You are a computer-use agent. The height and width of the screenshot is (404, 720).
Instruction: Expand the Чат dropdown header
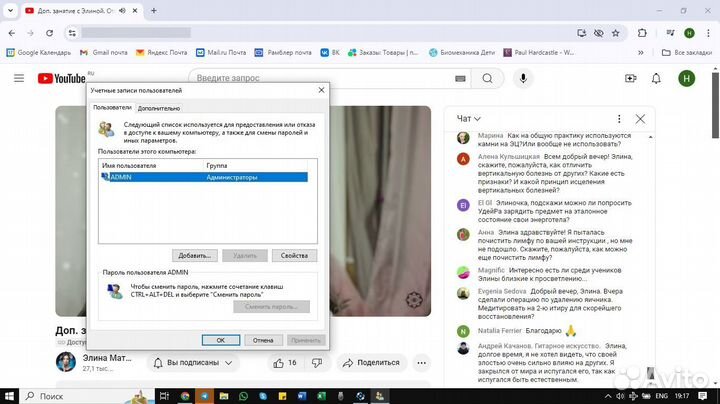468,119
